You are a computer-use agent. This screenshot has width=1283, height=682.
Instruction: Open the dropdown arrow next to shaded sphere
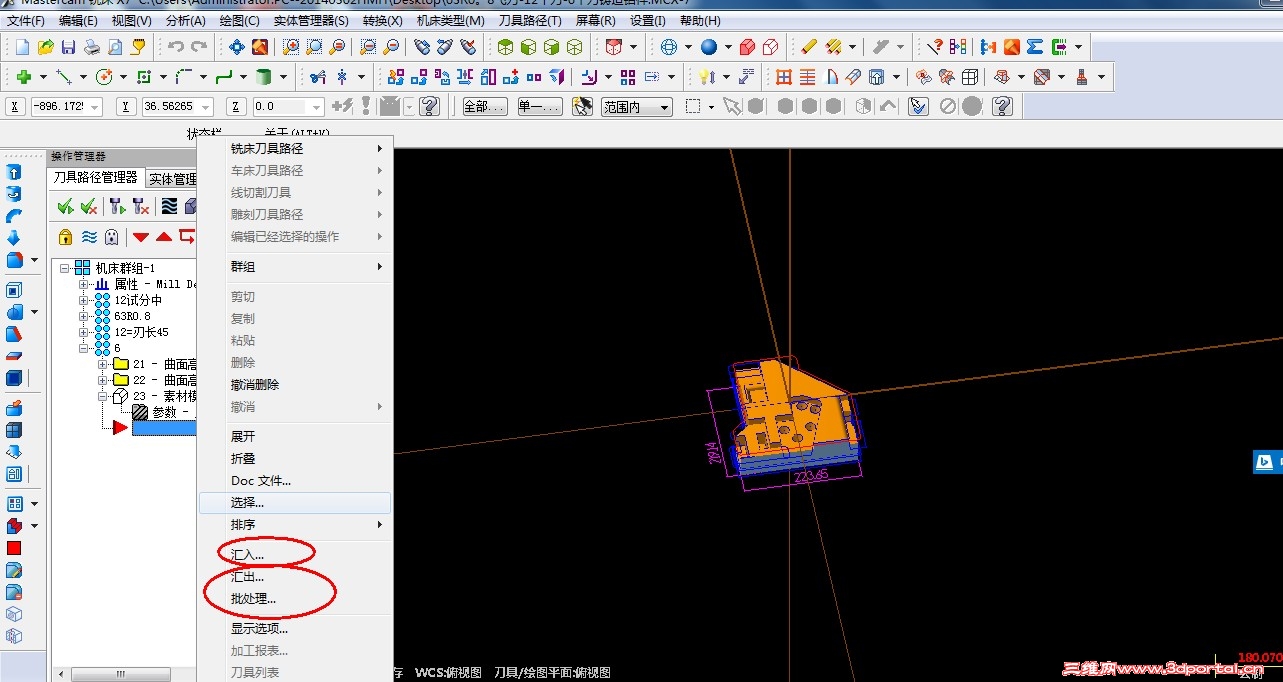coord(728,46)
